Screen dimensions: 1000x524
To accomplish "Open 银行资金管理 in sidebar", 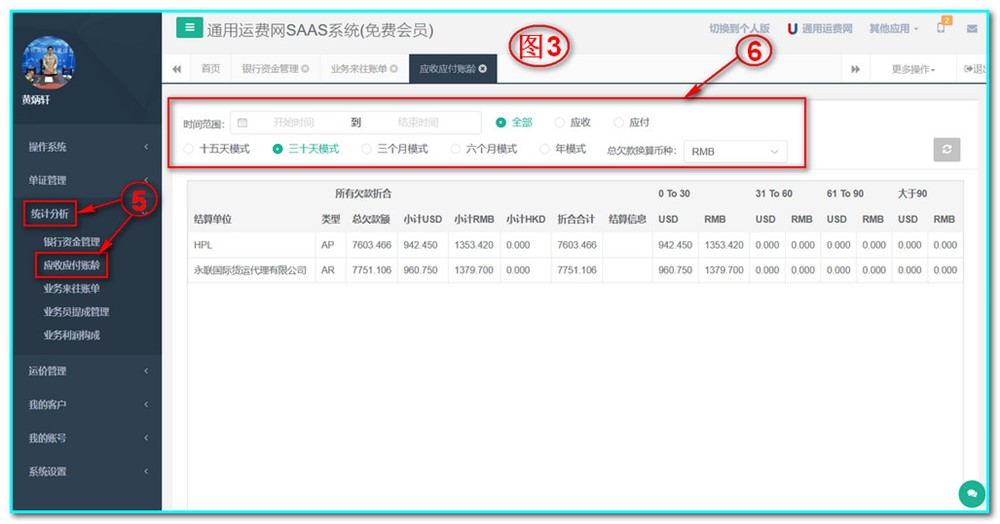I will click(x=71, y=242).
